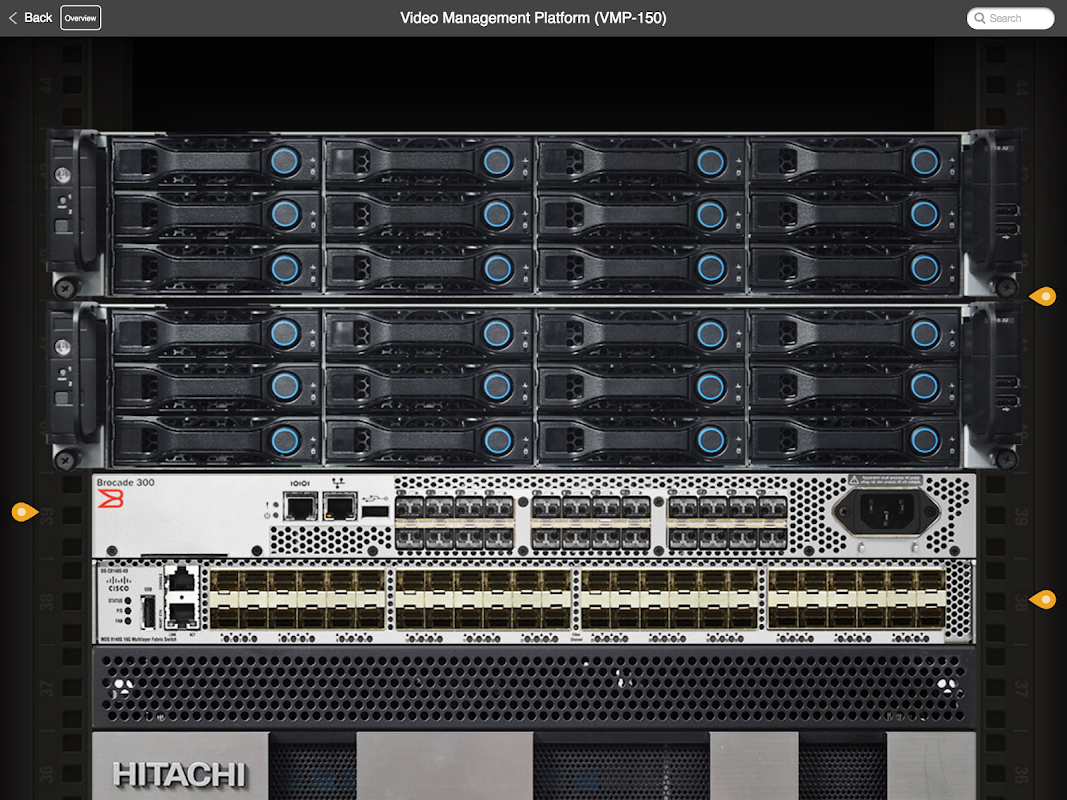The height and width of the screenshot is (800, 1067).
Task: Select the Brocade 300 switch label
Action: pyautogui.click(x=125, y=482)
